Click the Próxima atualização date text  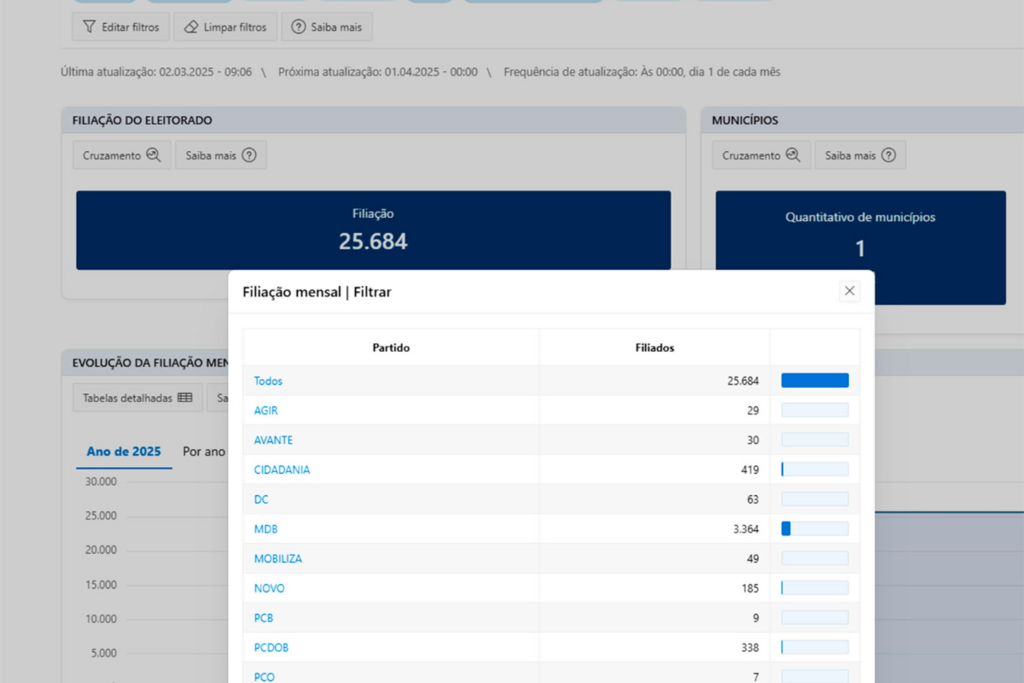point(377,72)
